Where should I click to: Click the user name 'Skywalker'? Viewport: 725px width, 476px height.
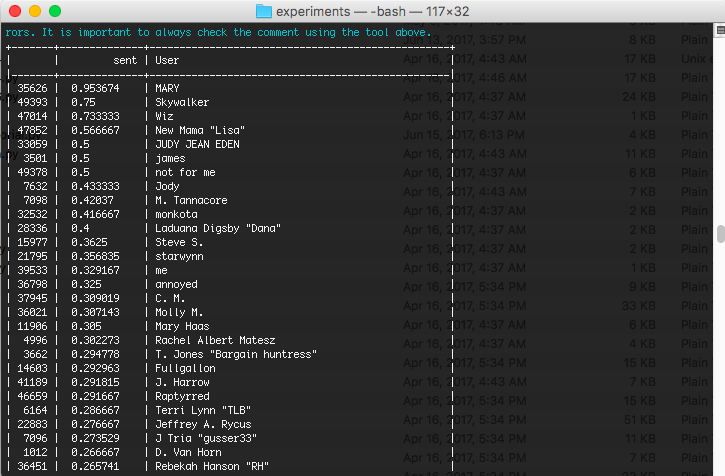(182, 102)
